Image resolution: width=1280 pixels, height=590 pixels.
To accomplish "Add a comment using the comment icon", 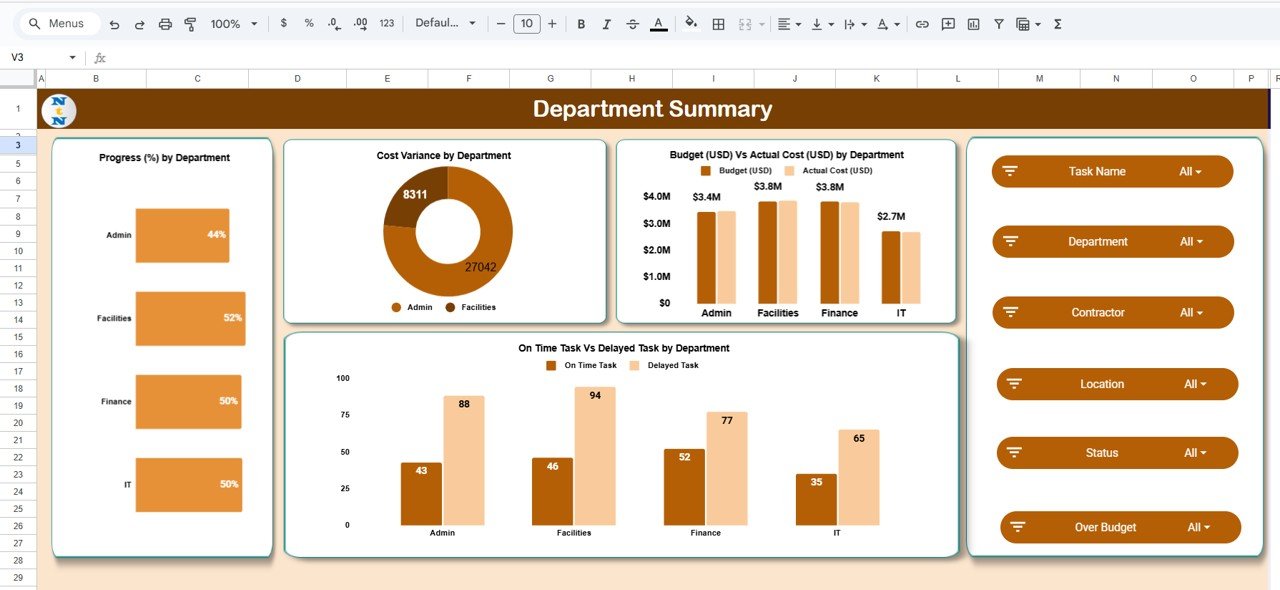I will [x=947, y=23].
